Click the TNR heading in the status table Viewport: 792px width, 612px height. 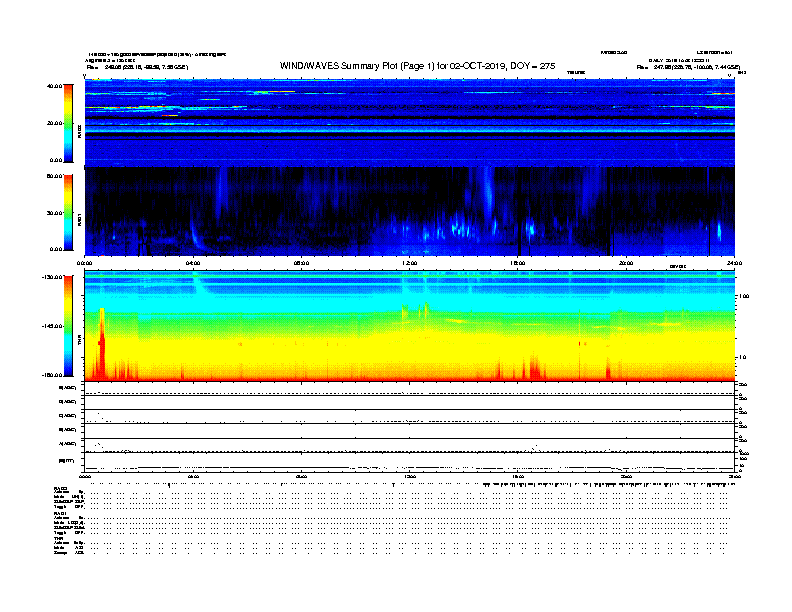58,538
